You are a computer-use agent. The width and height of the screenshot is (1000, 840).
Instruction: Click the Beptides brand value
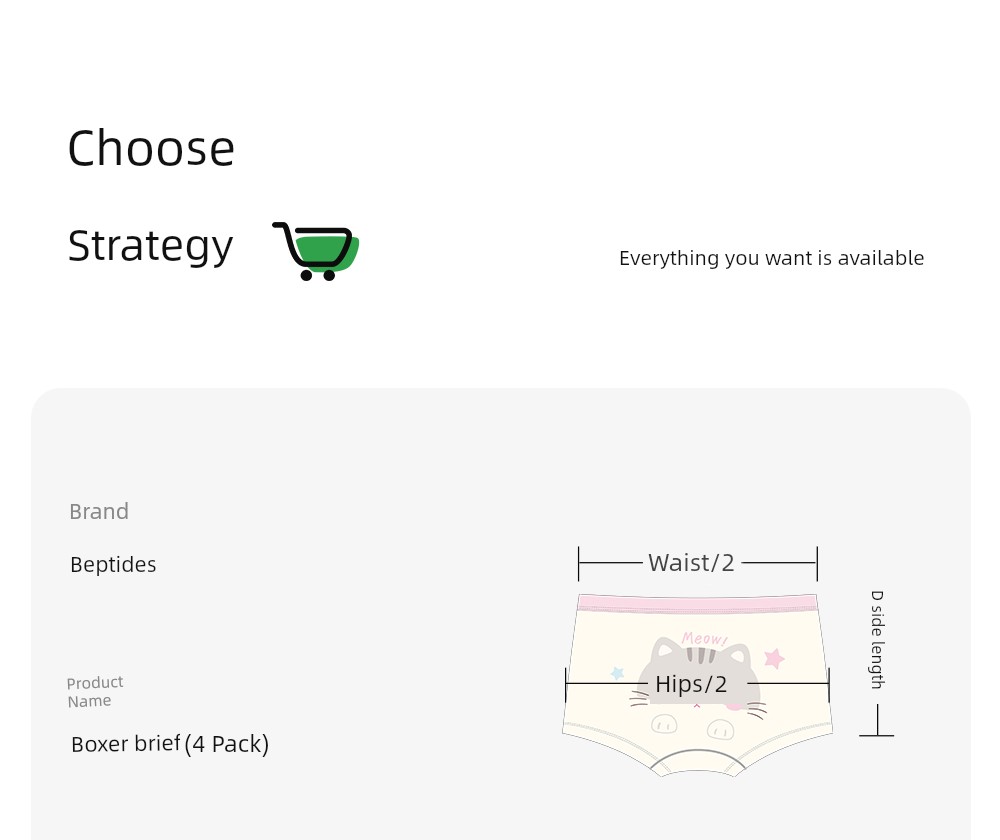point(113,564)
